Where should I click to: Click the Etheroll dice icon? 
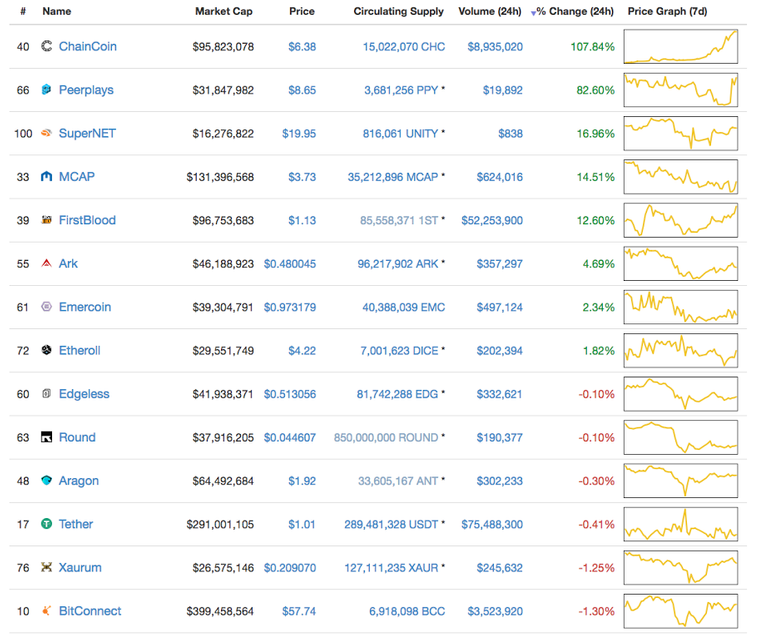pyautogui.click(x=47, y=350)
